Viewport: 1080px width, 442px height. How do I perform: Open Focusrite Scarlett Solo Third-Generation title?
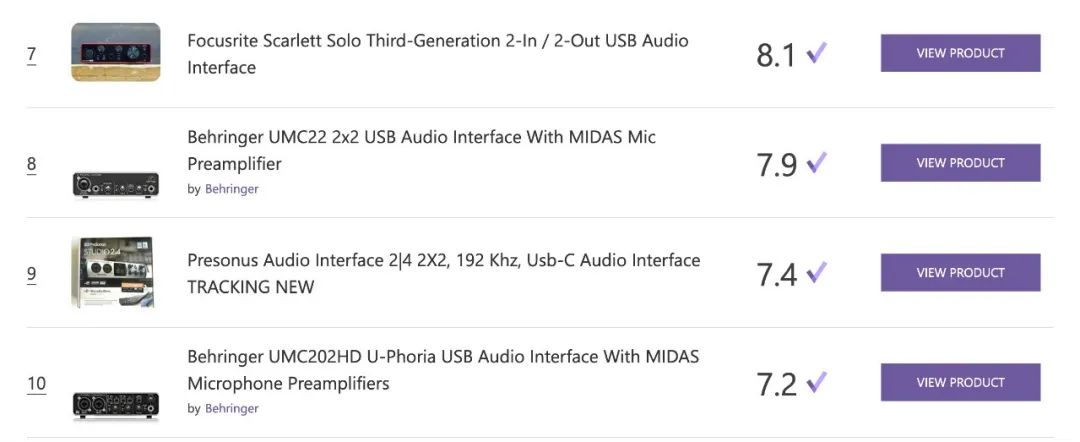tap(438, 54)
